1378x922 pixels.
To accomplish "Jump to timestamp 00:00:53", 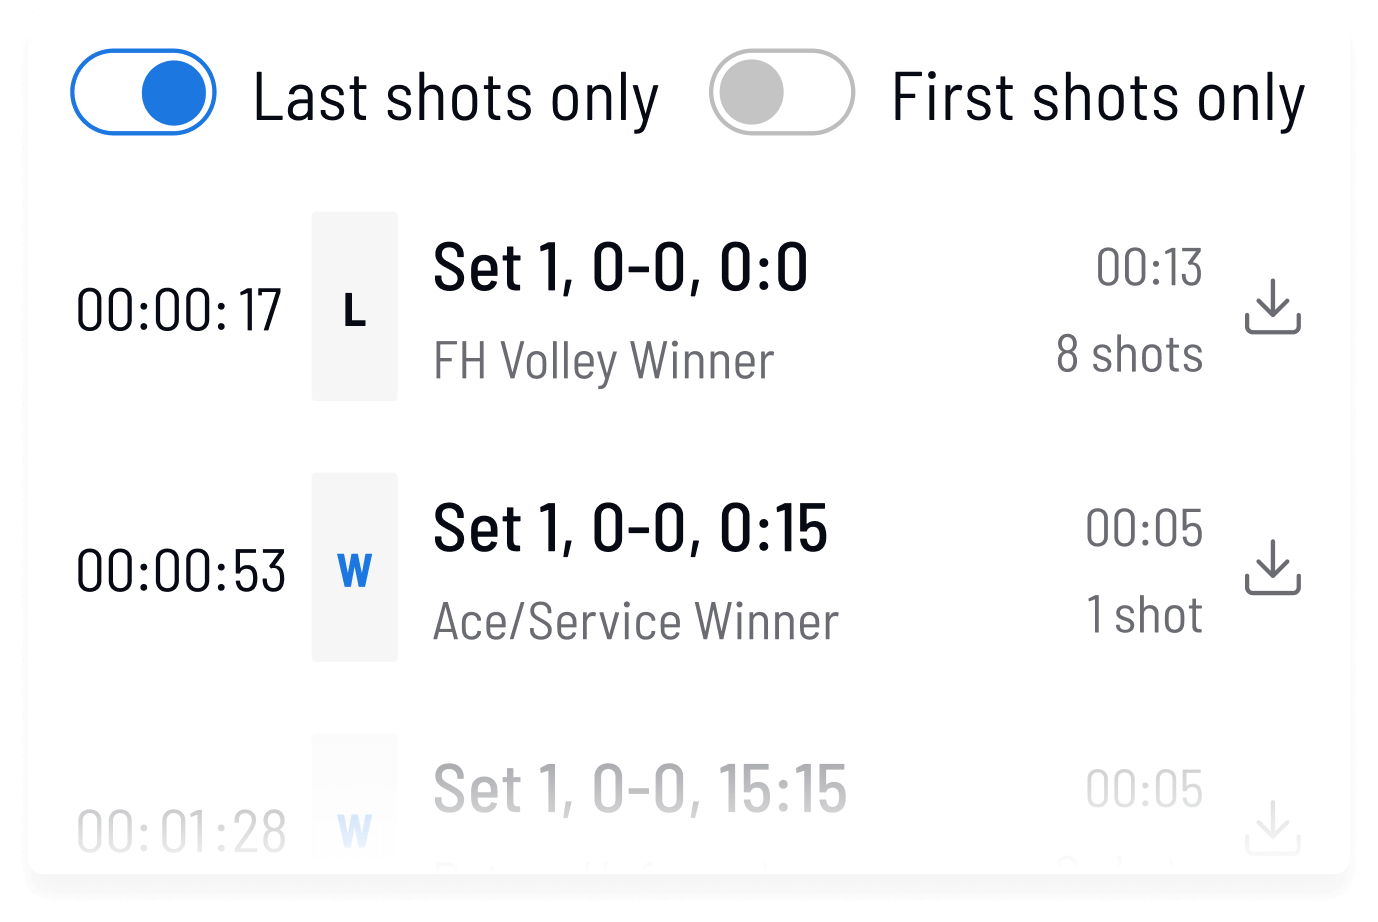I will tap(181, 571).
